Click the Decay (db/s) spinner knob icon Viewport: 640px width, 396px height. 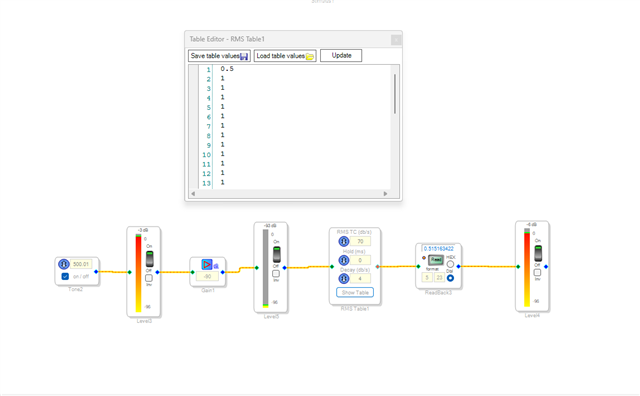[344, 278]
